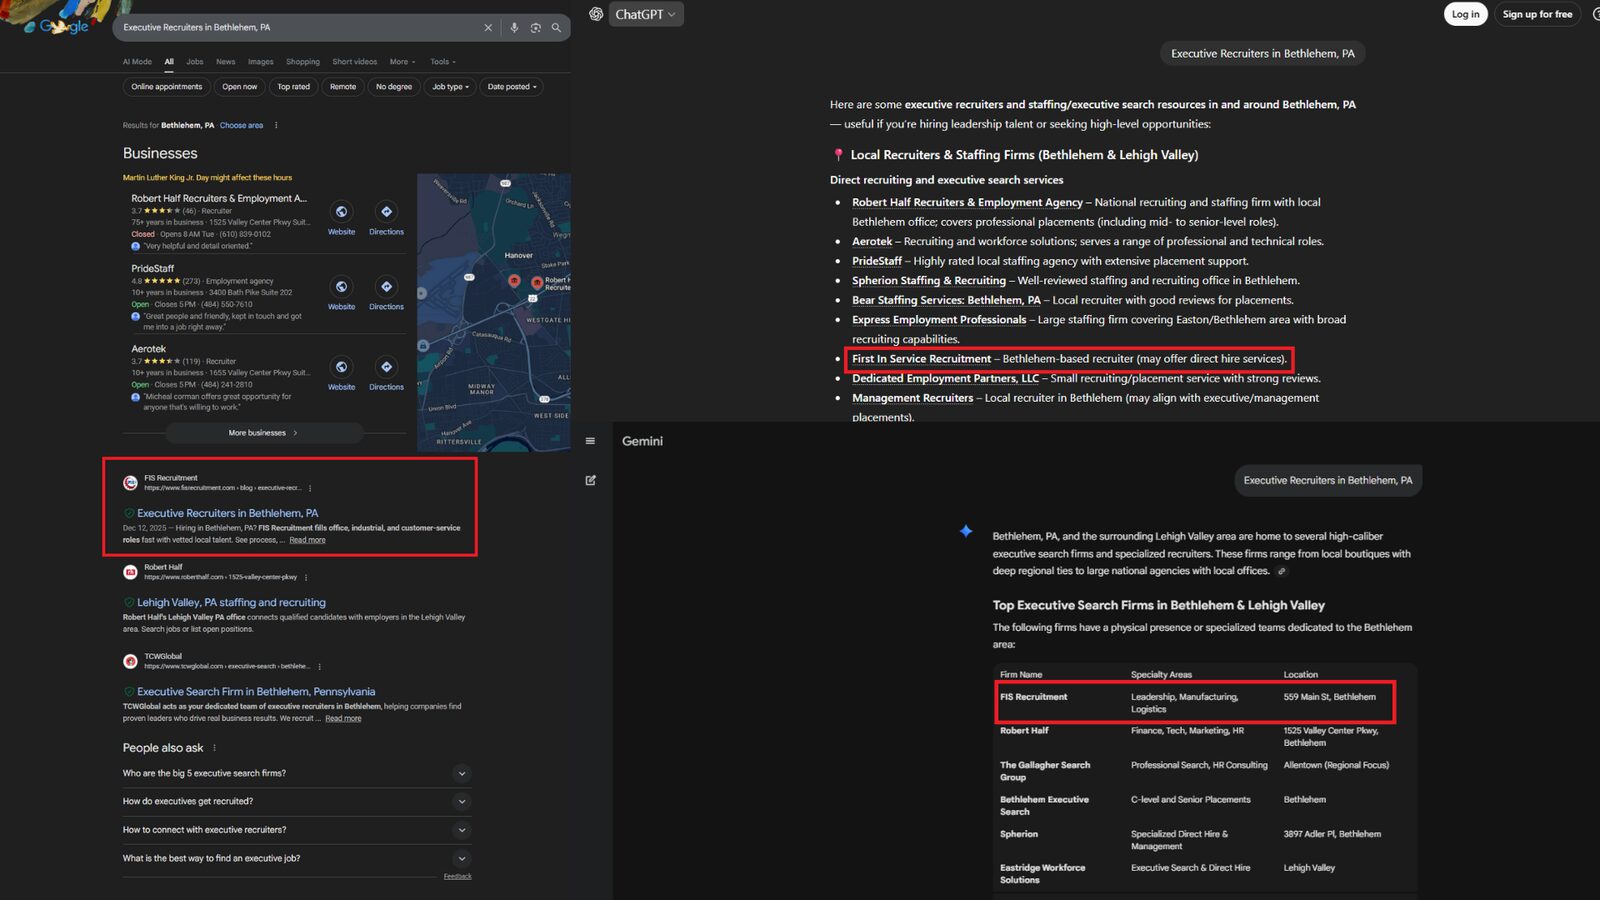Open the Date posted filter dropdown
The height and width of the screenshot is (900, 1600).
(x=512, y=87)
